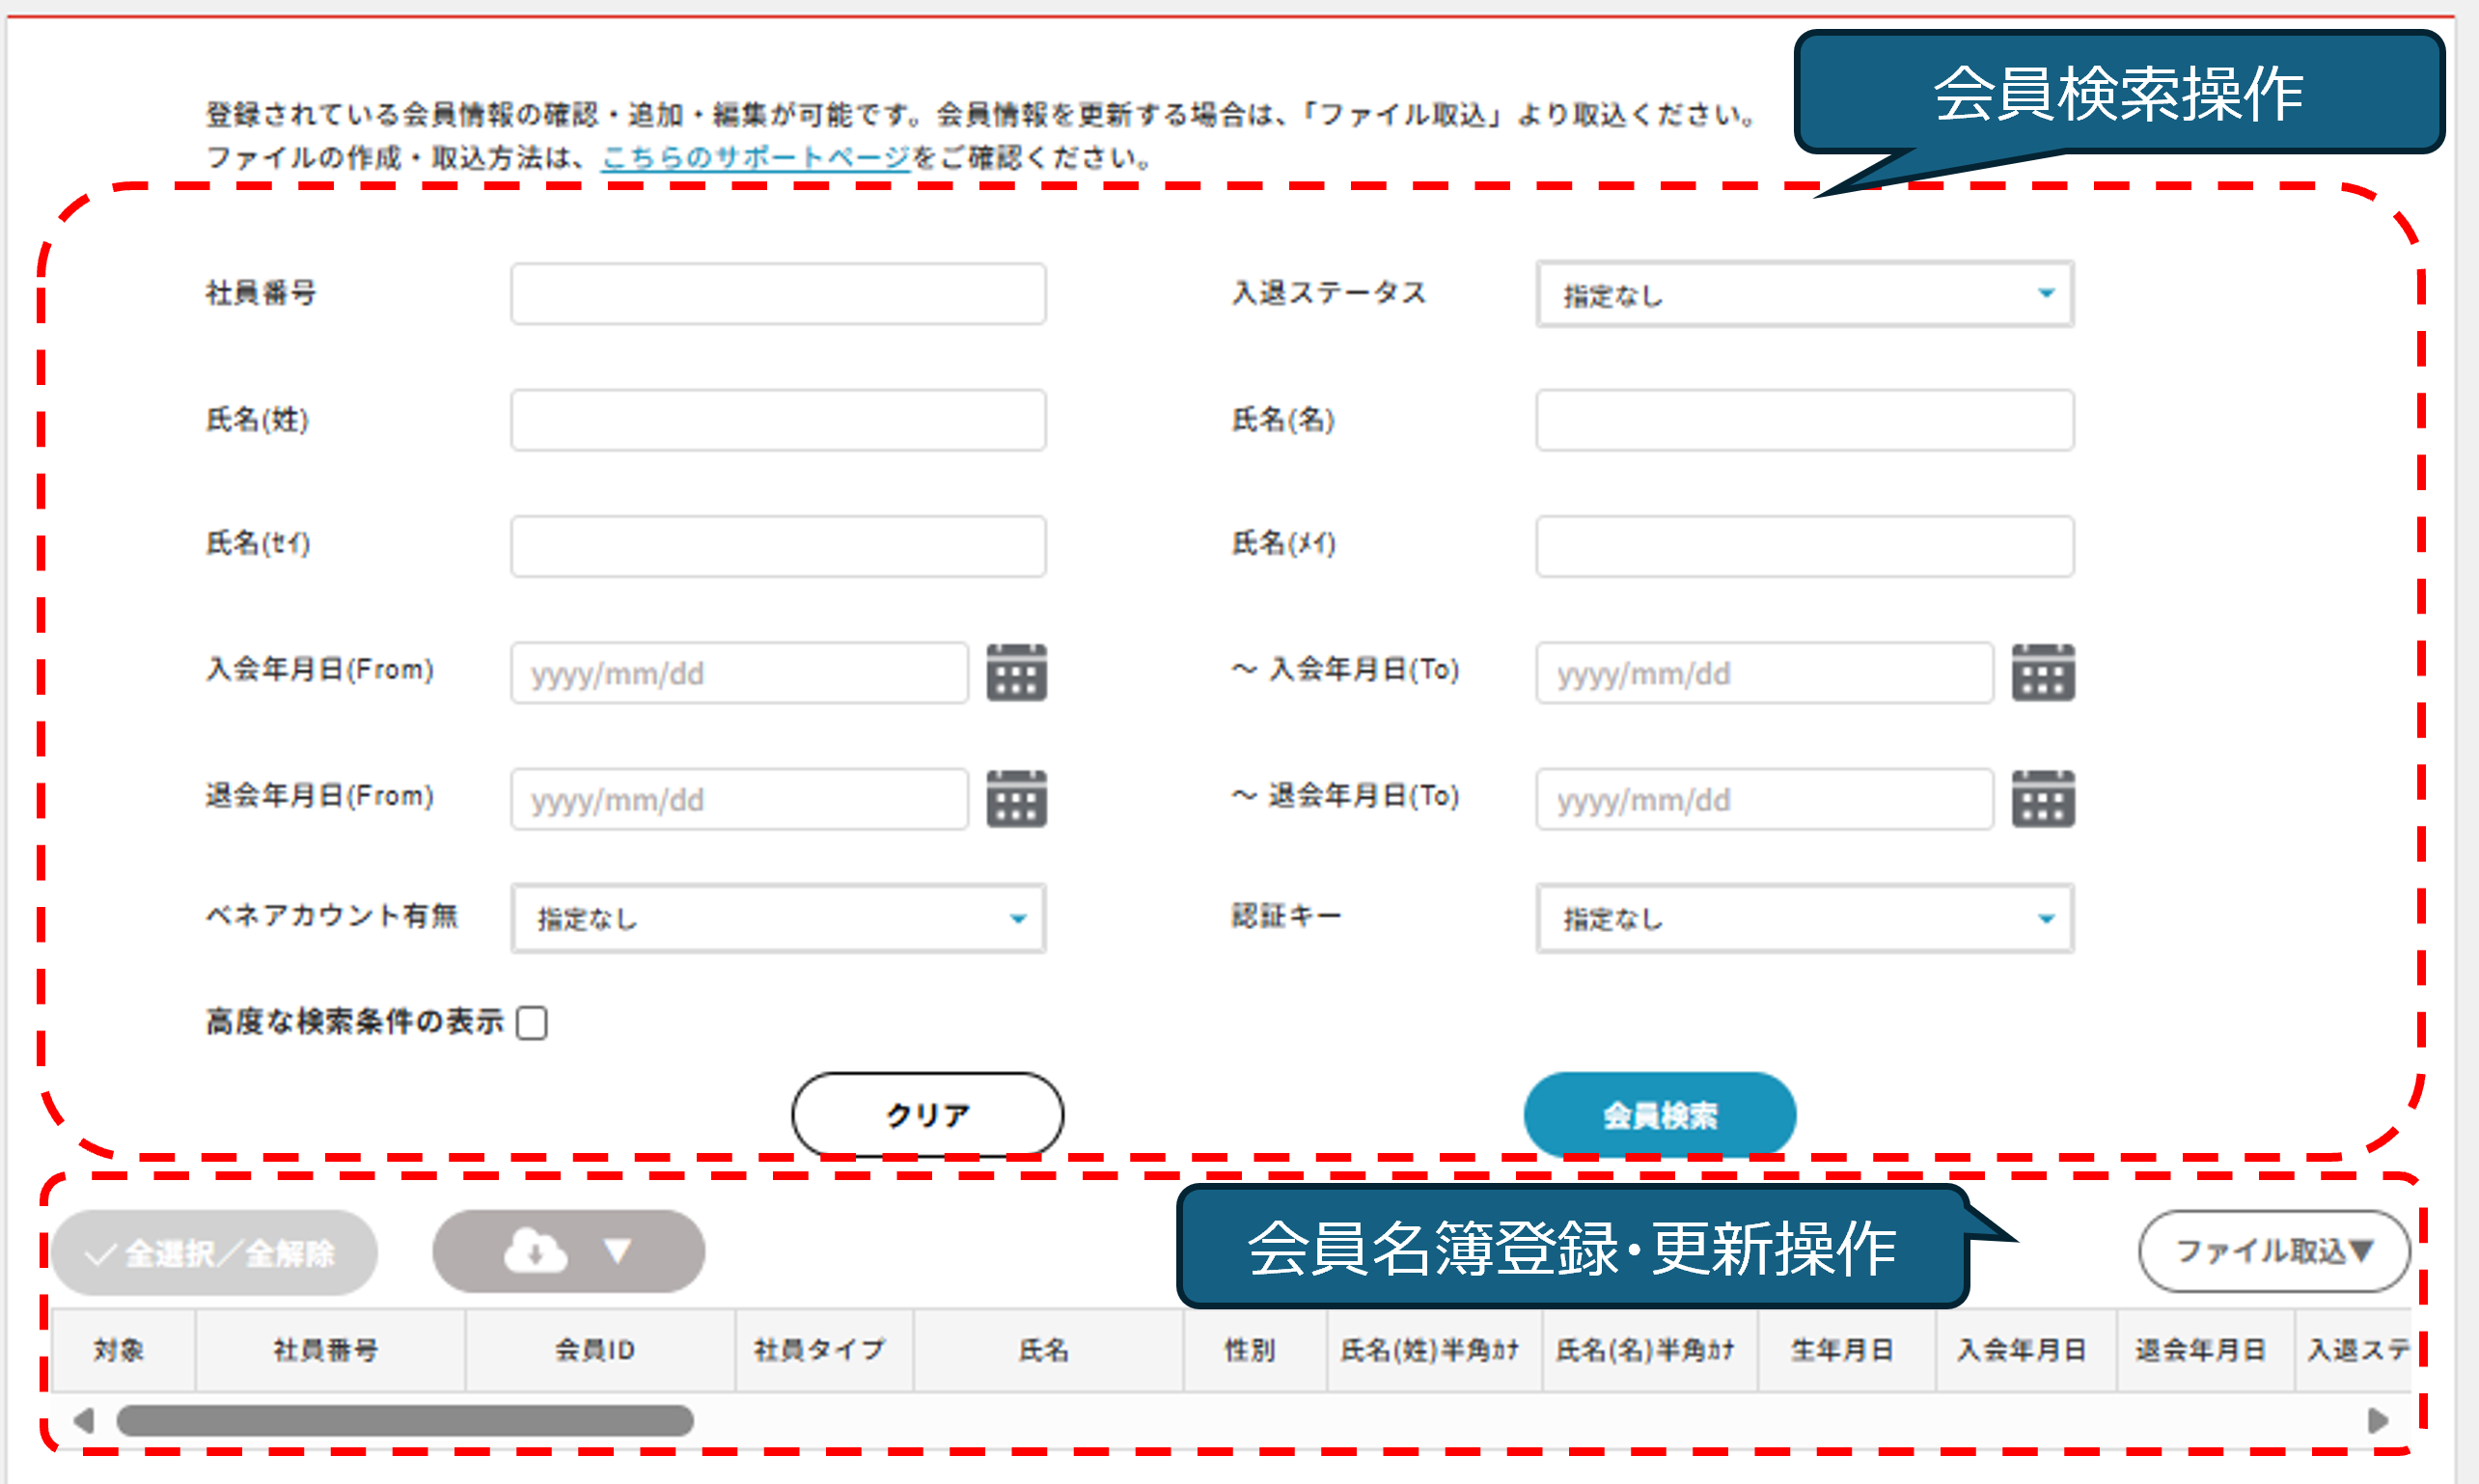Click 全選択/全解除 toggle button

click(x=214, y=1252)
